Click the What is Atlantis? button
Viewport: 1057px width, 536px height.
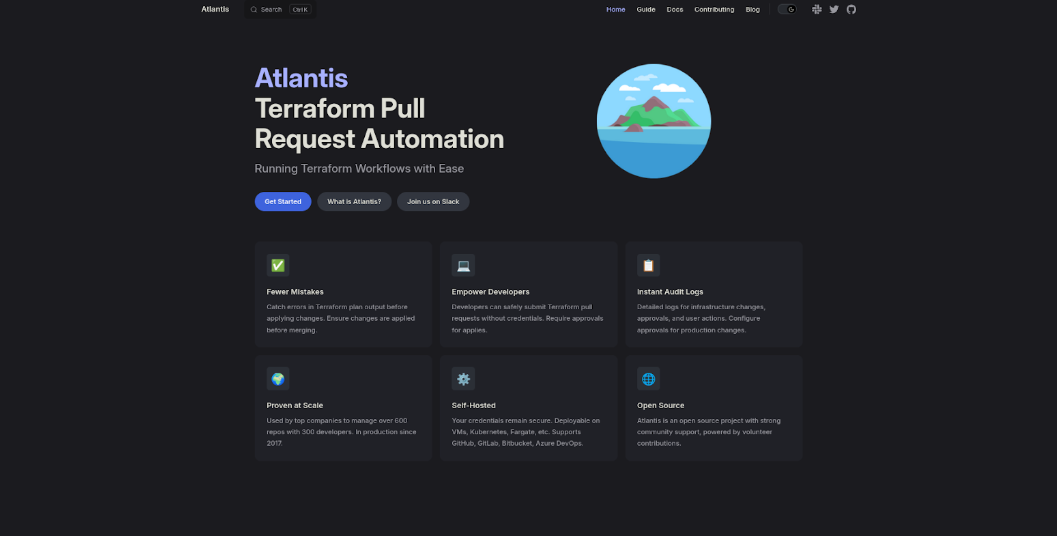[355, 202]
